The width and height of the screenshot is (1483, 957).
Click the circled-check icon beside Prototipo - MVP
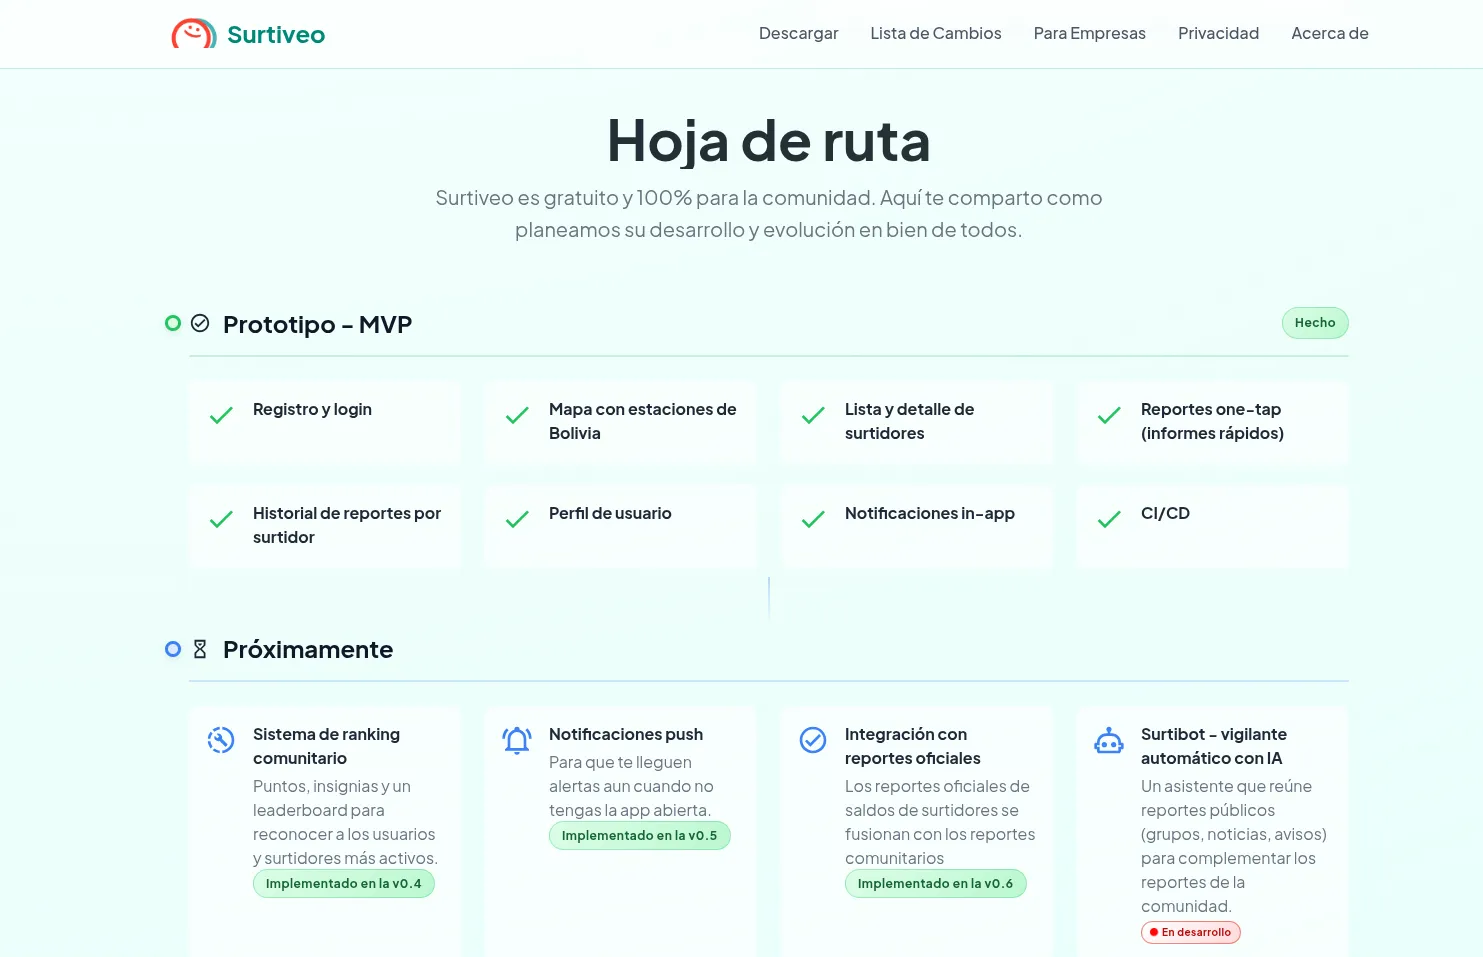pyautogui.click(x=200, y=322)
